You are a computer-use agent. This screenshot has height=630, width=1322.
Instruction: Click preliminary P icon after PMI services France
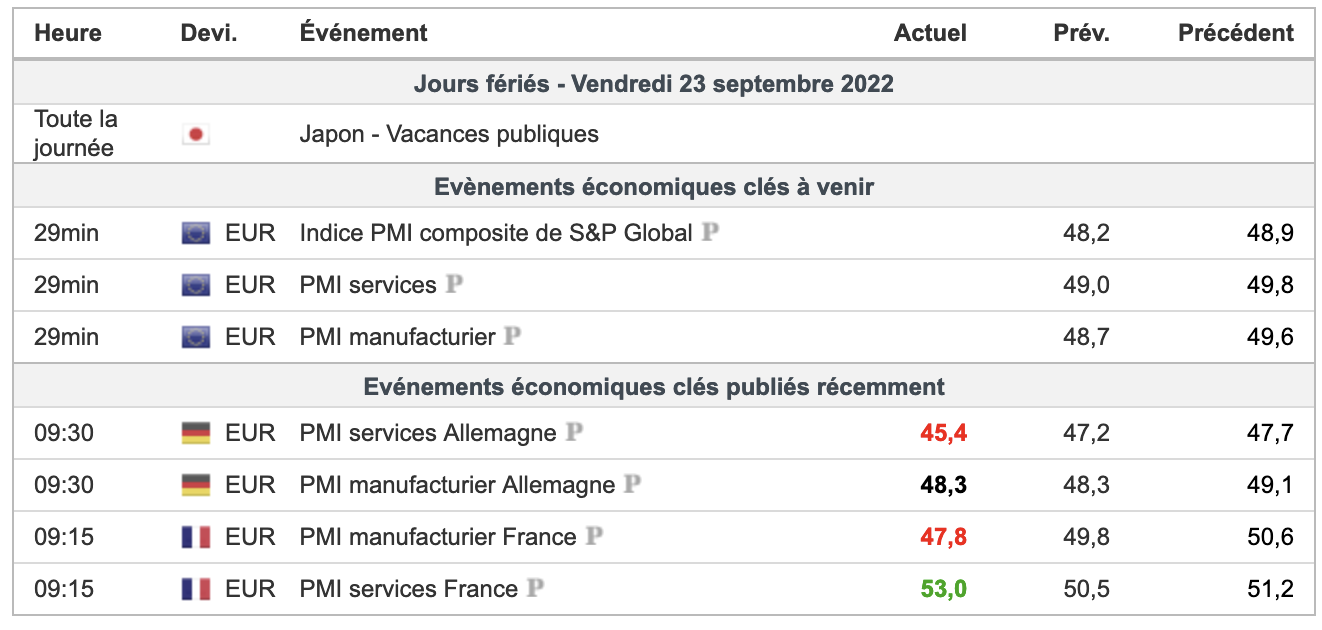coord(535,589)
